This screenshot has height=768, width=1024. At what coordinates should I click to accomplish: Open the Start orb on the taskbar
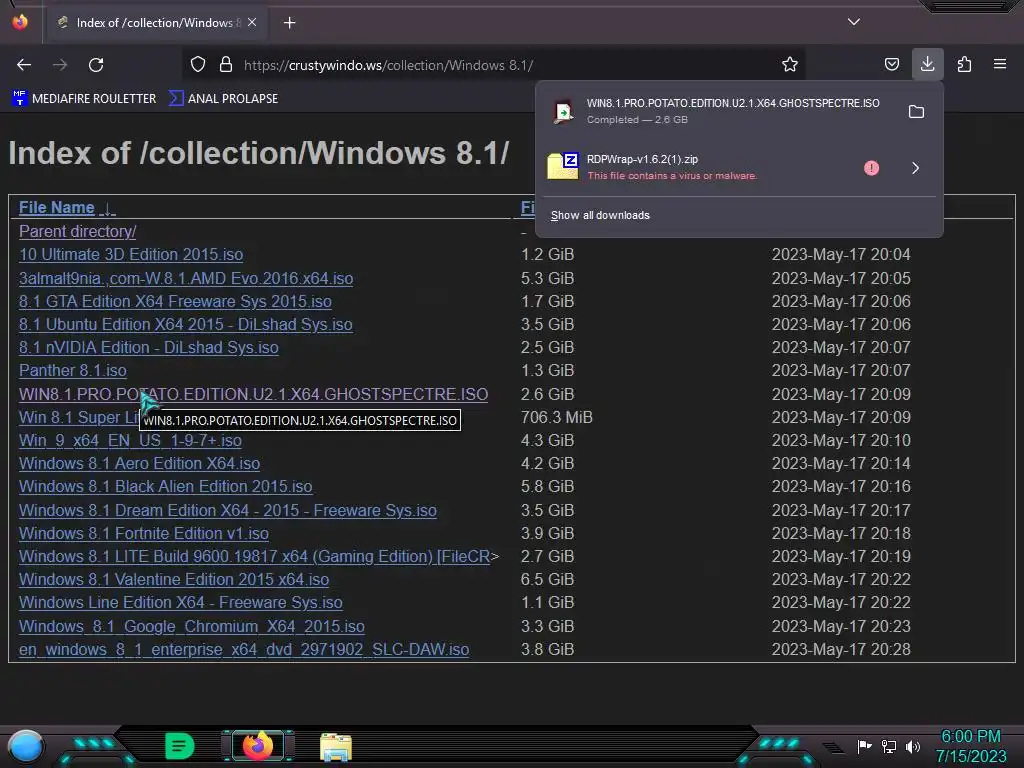25,746
